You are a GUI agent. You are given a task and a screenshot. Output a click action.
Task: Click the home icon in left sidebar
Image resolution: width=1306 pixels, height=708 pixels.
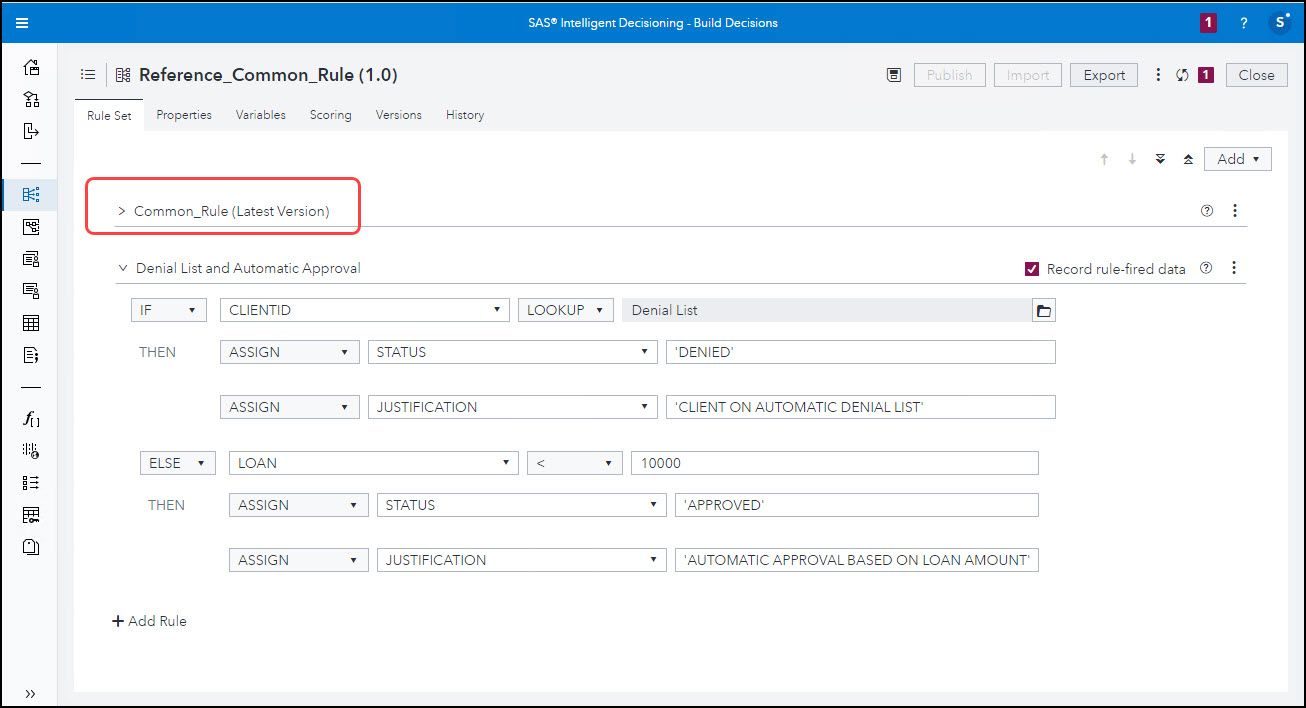(x=31, y=68)
